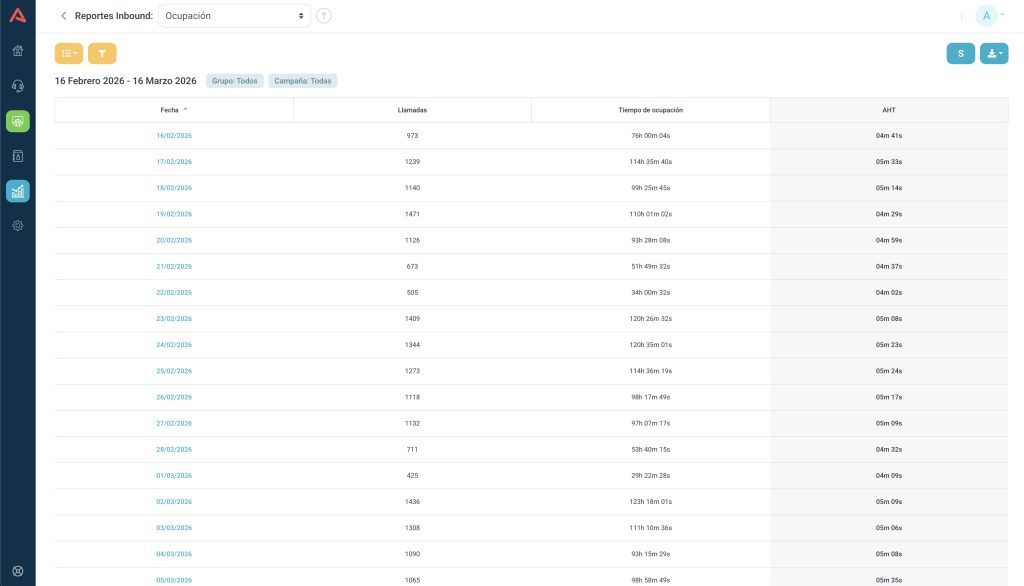Expand the yellow list view options dropdown
Viewport: 1024px width, 586px height.
coord(69,53)
